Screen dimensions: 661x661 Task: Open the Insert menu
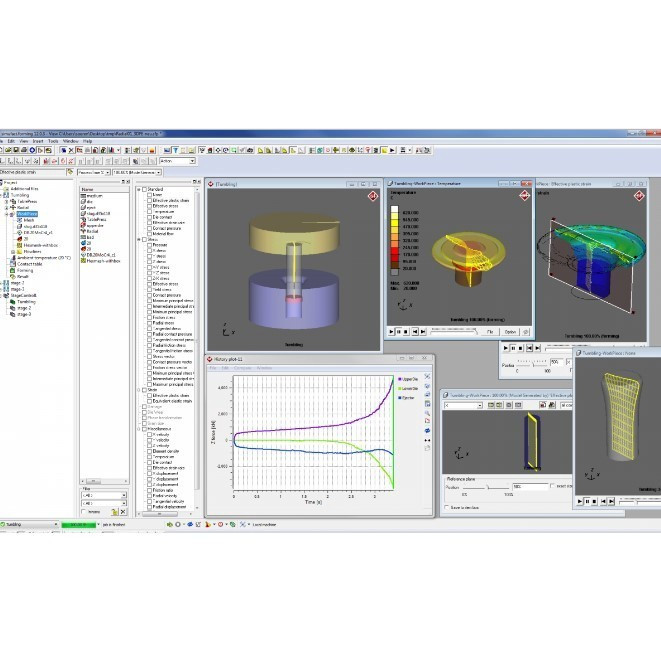pos(38,141)
